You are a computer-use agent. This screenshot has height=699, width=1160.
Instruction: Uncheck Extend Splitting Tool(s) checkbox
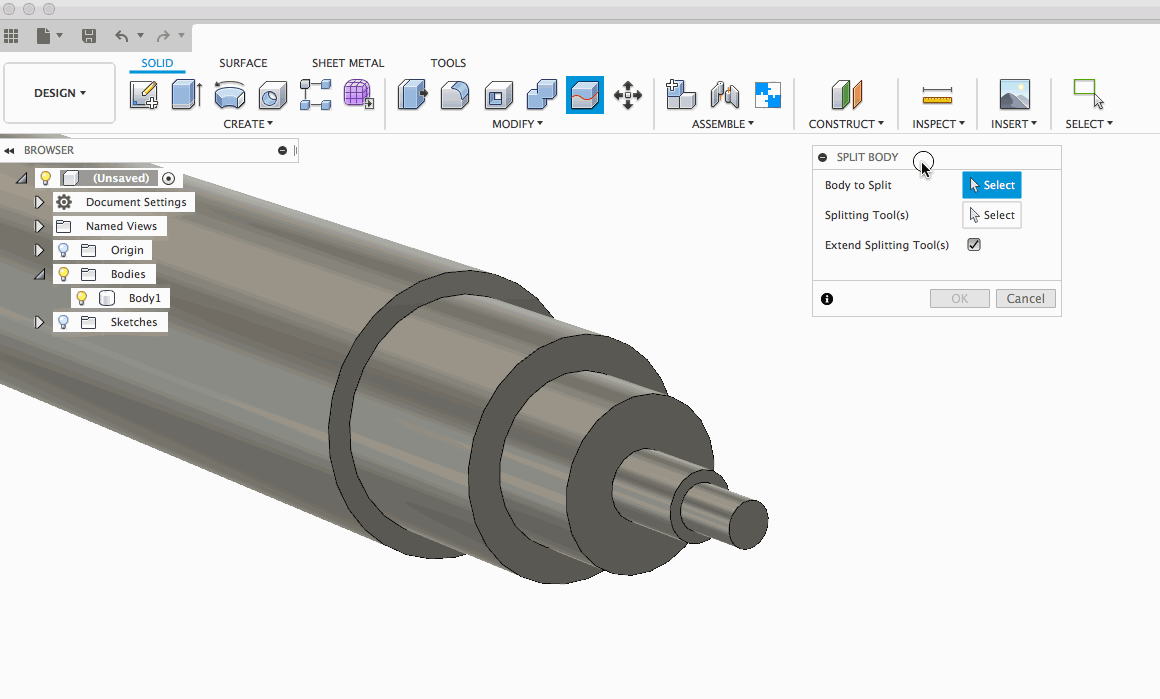click(974, 245)
